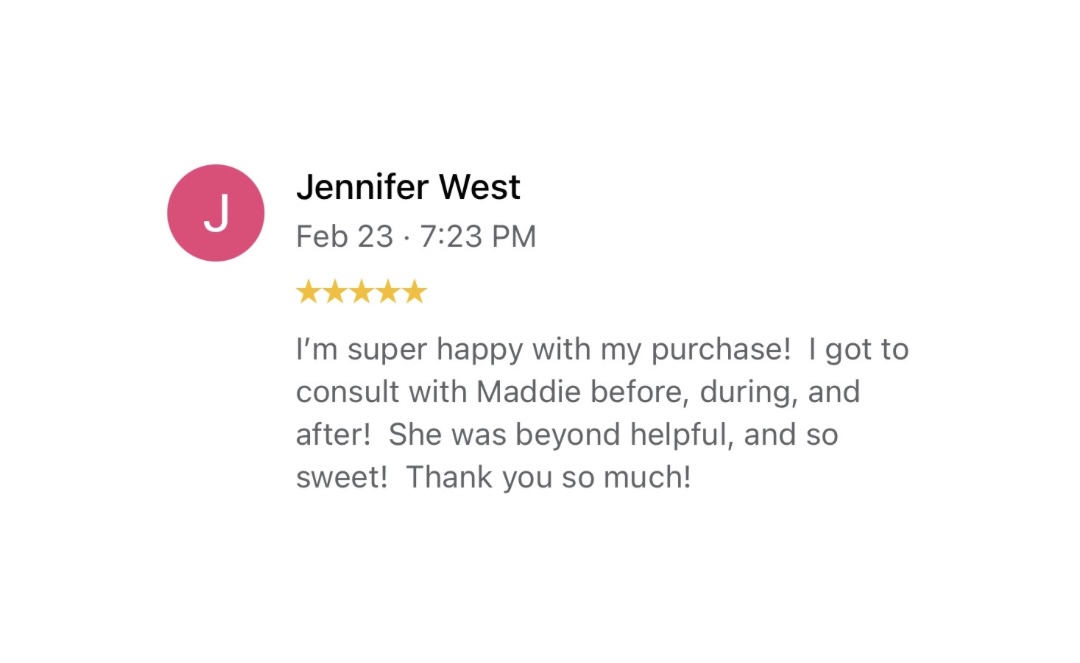The width and height of the screenshot is (1080, 663).
Task: Open Jennifer West's reviewer name
Action: [x=408, y=187]
